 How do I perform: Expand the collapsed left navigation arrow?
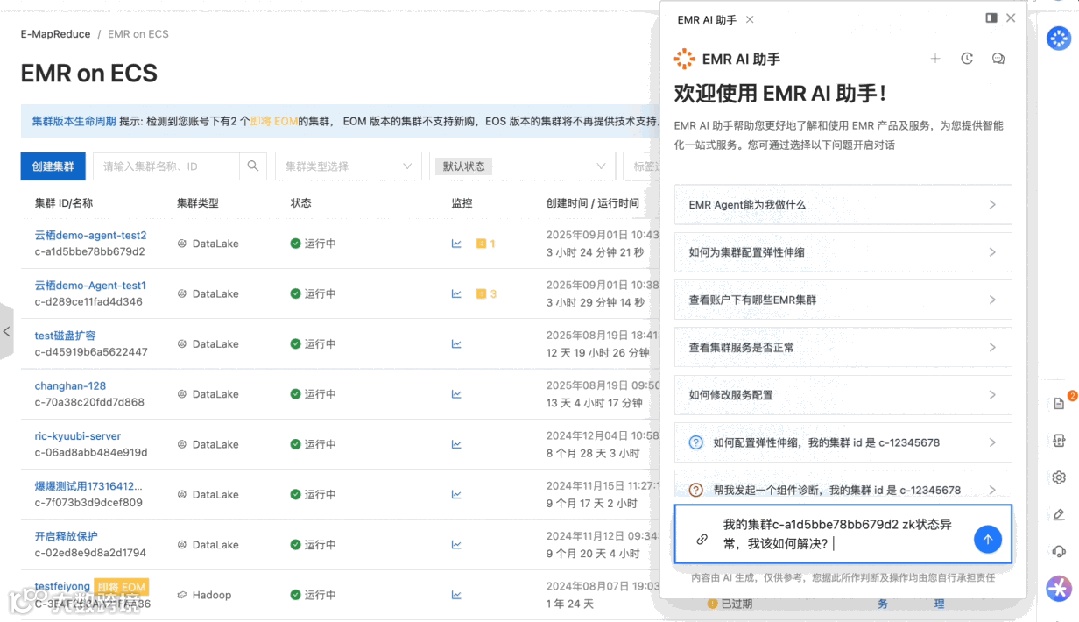point(6,332)
